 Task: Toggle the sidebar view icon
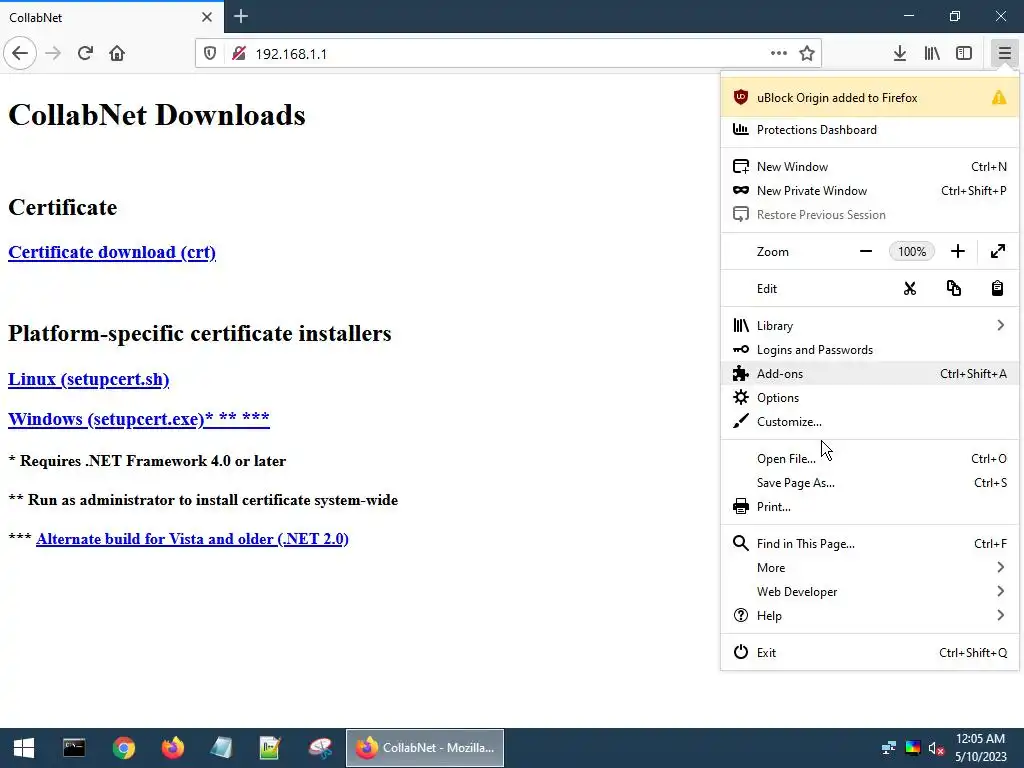964,53
